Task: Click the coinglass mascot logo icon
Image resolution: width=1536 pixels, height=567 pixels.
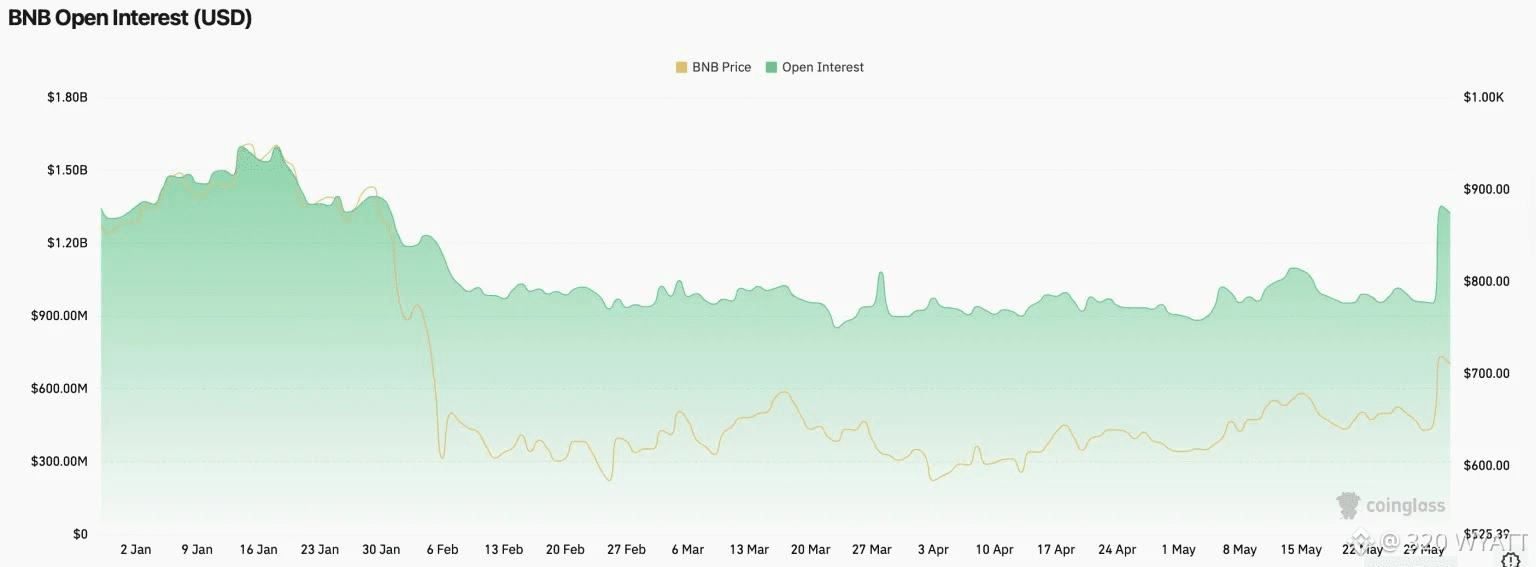Action: click(x=1348, y=505)
